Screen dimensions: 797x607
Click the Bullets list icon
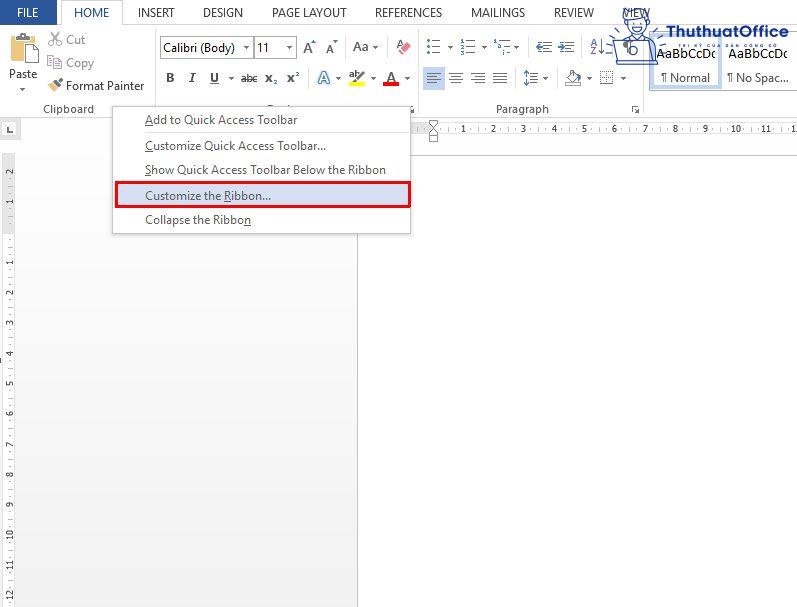tap(434, 47)
